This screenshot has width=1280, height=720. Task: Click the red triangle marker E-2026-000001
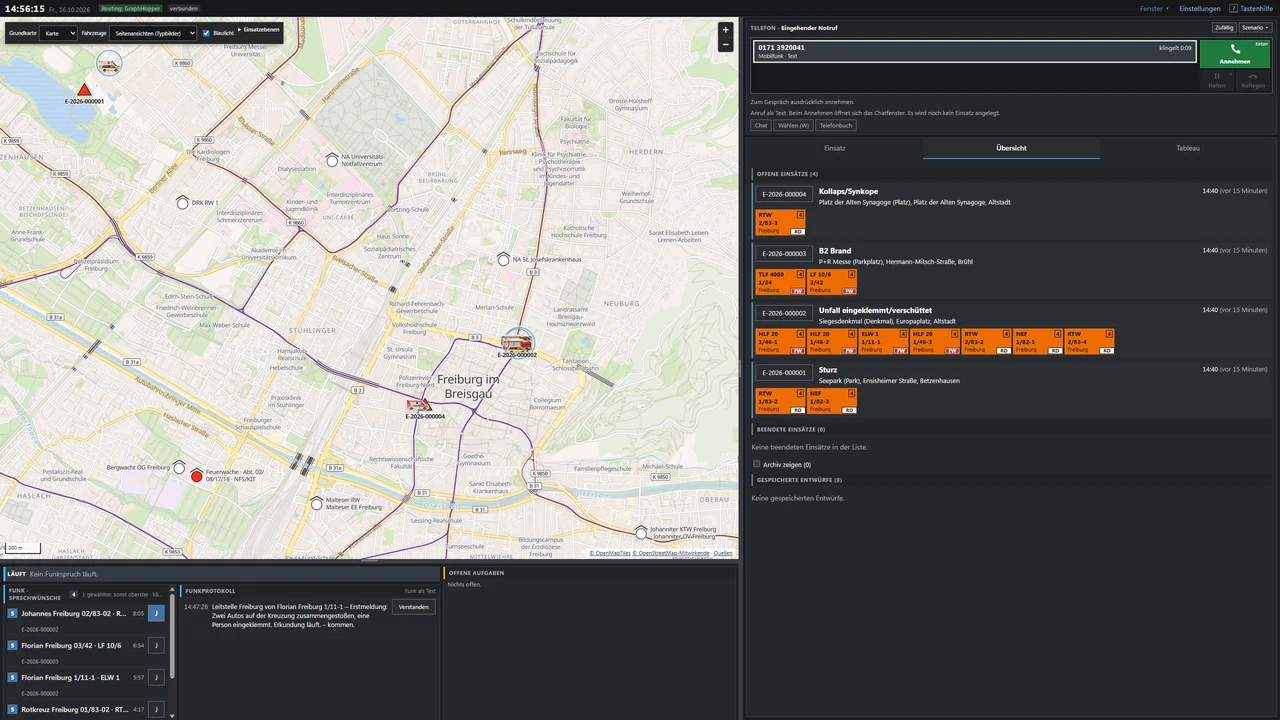point(84,90)
